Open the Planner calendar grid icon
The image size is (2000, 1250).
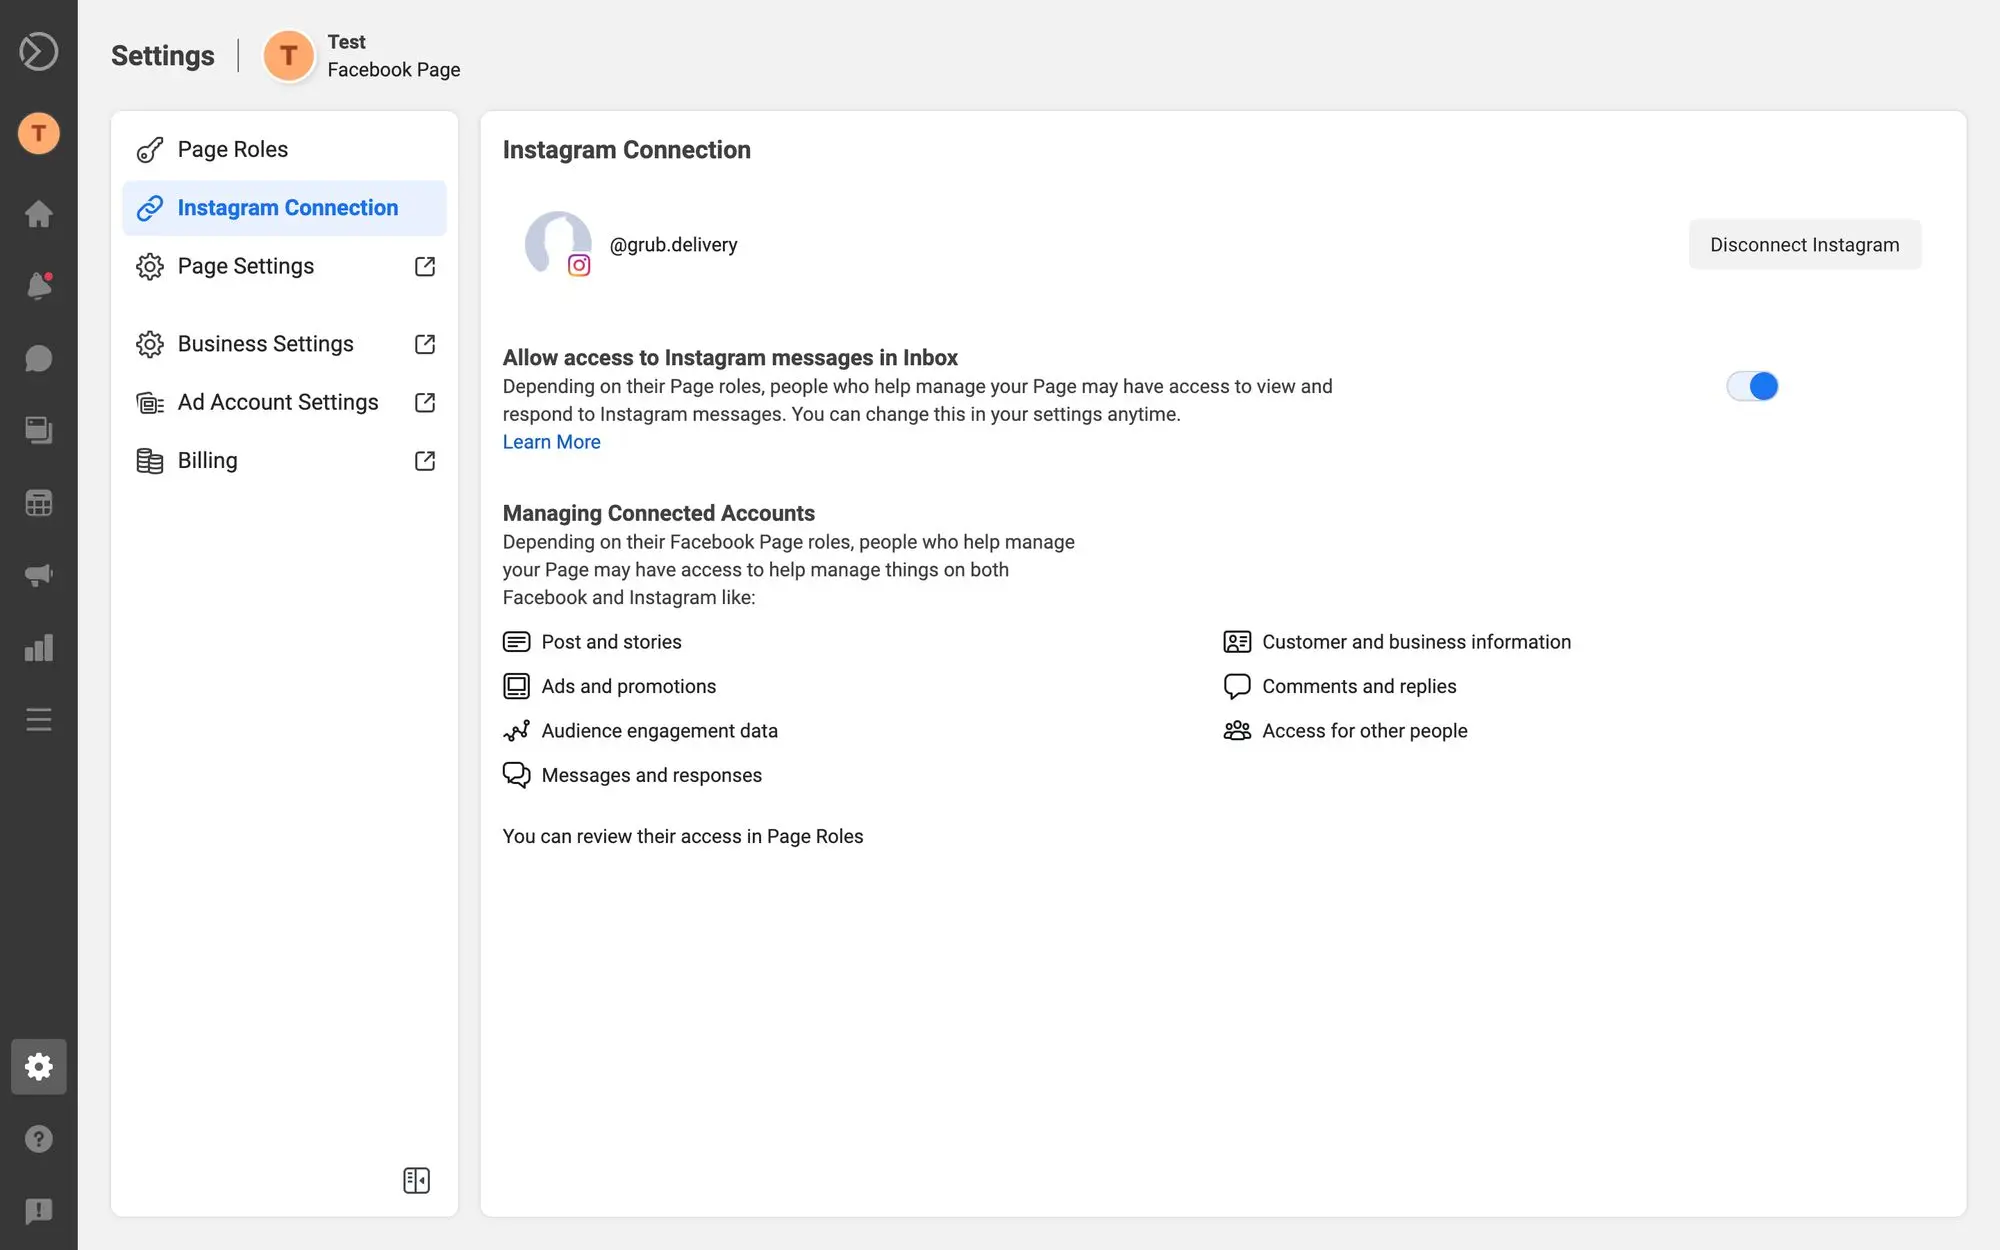[x=38, y=503]
